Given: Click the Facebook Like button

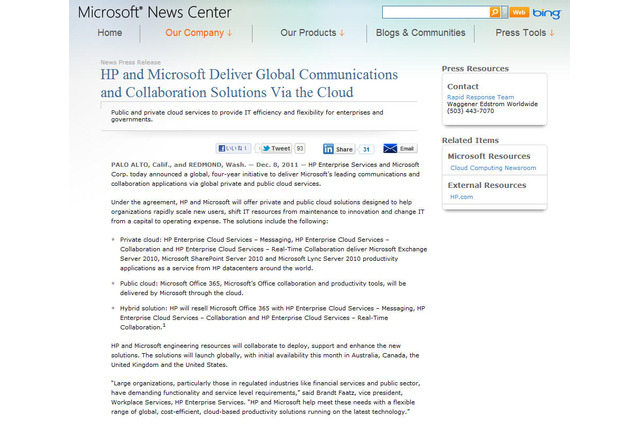Looking at the screenshot, I should pos(232,148).
